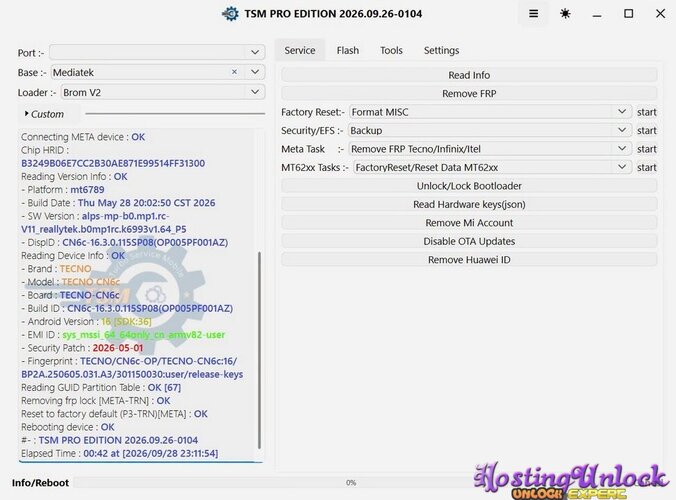Open the Factory Reset Format MISC dropdown

tap(490, 112)
